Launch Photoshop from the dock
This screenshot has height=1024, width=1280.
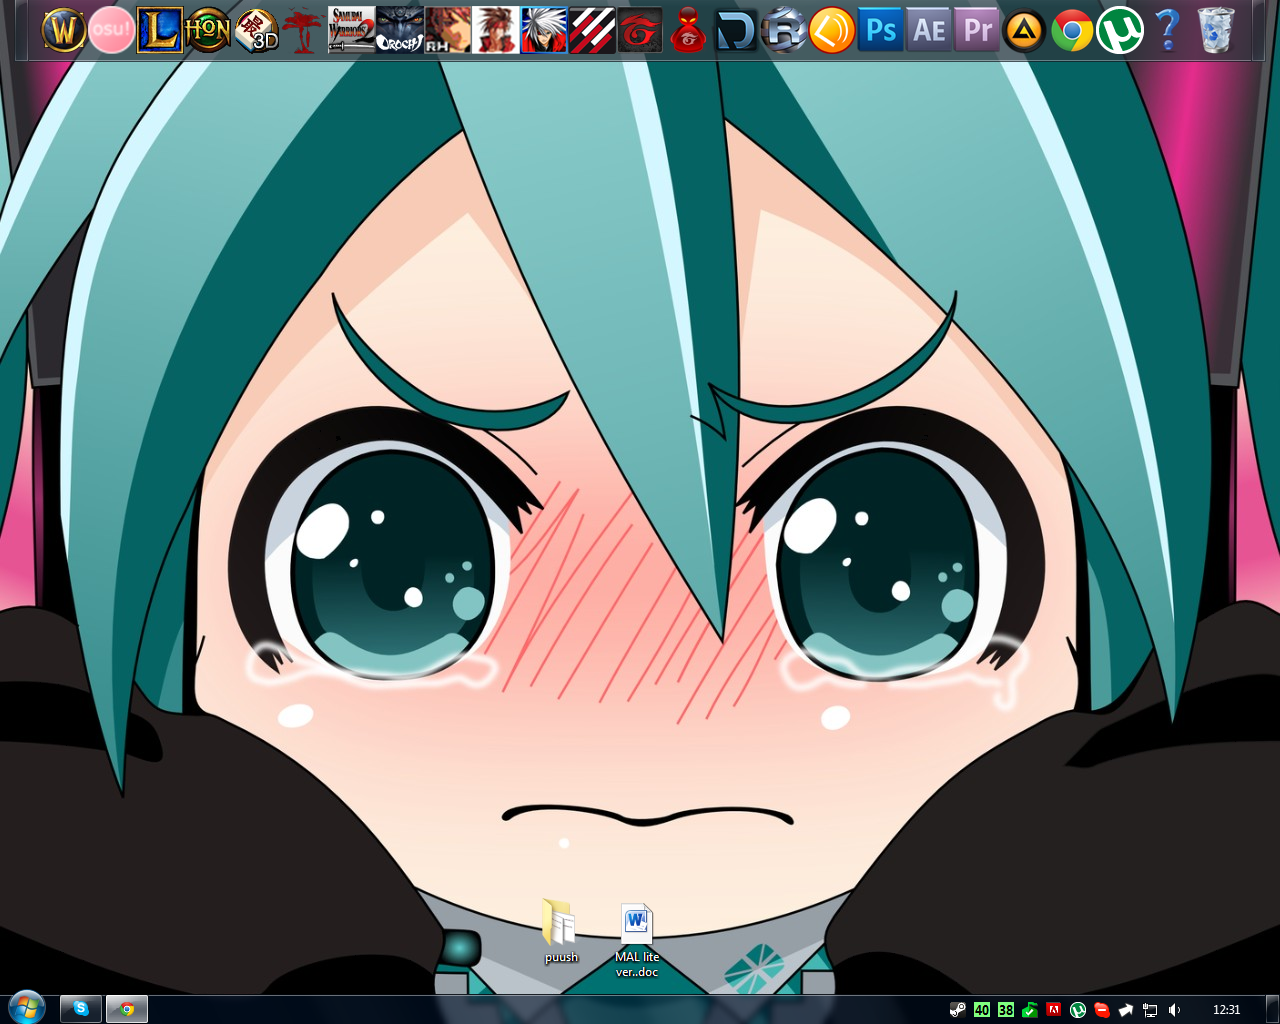coord(879,28)
